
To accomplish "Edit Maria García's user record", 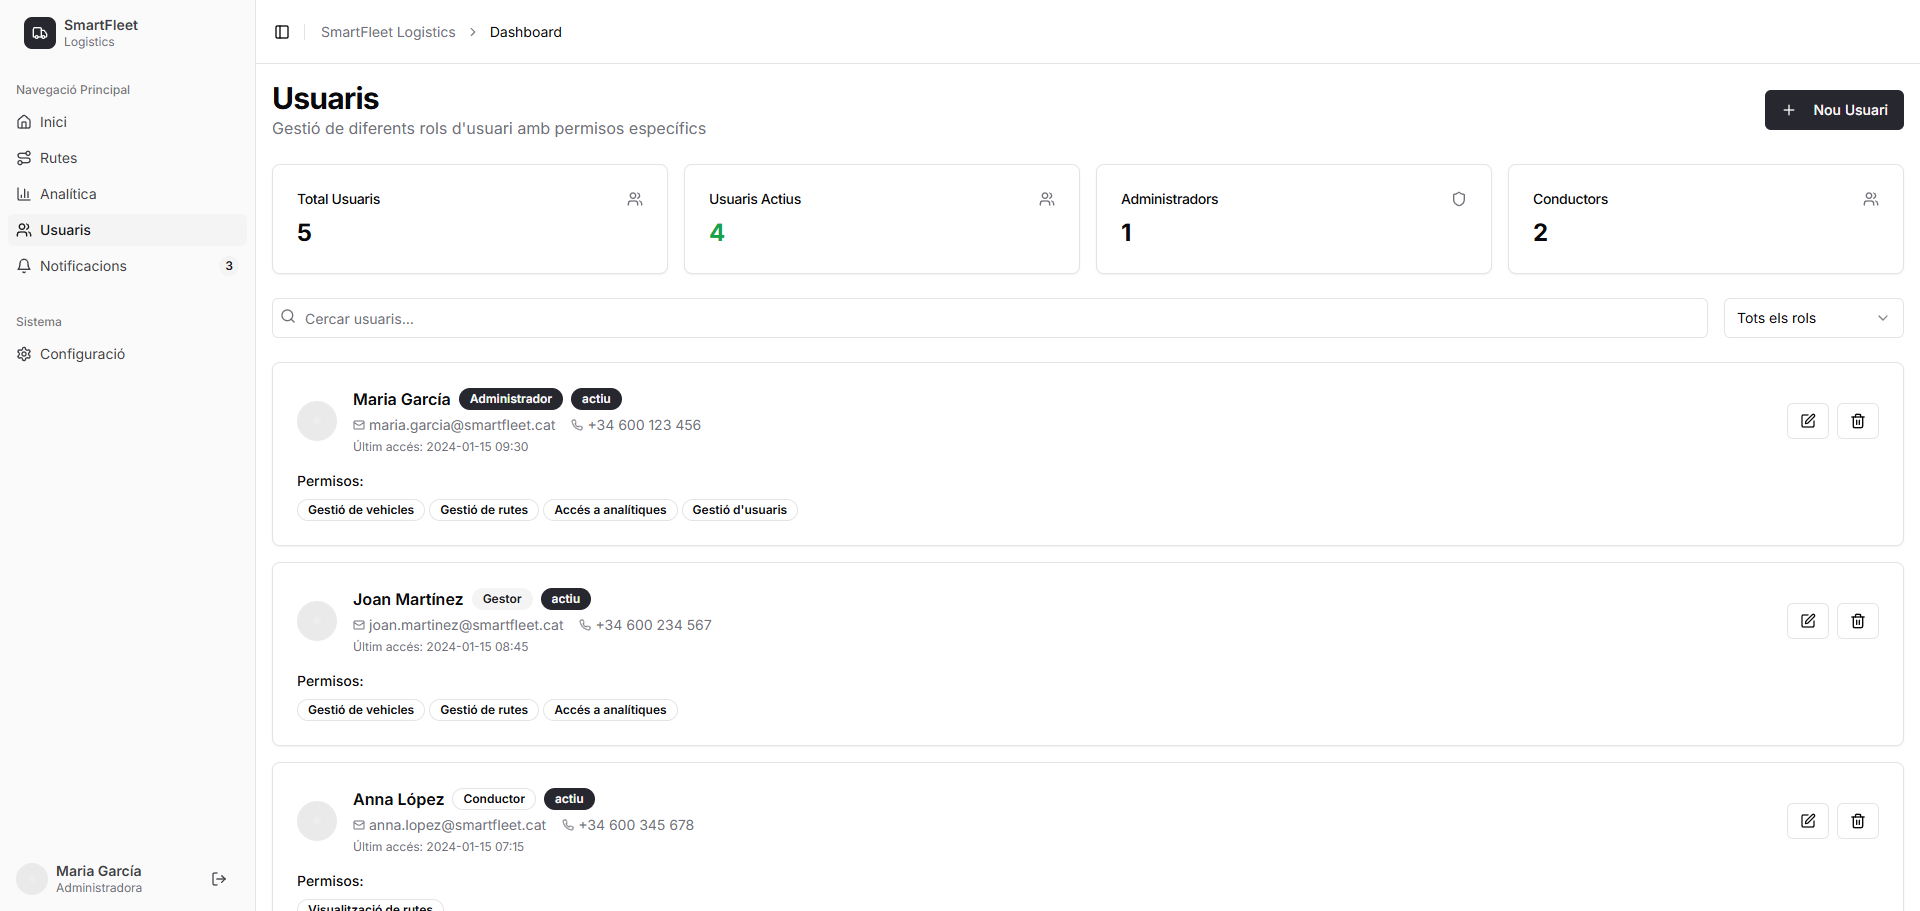I will 1808,421.
